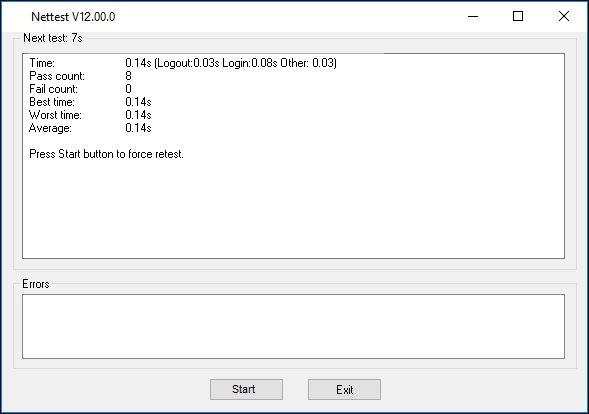Click the Time result line
The image size is (589, 414).
[183, 63]
